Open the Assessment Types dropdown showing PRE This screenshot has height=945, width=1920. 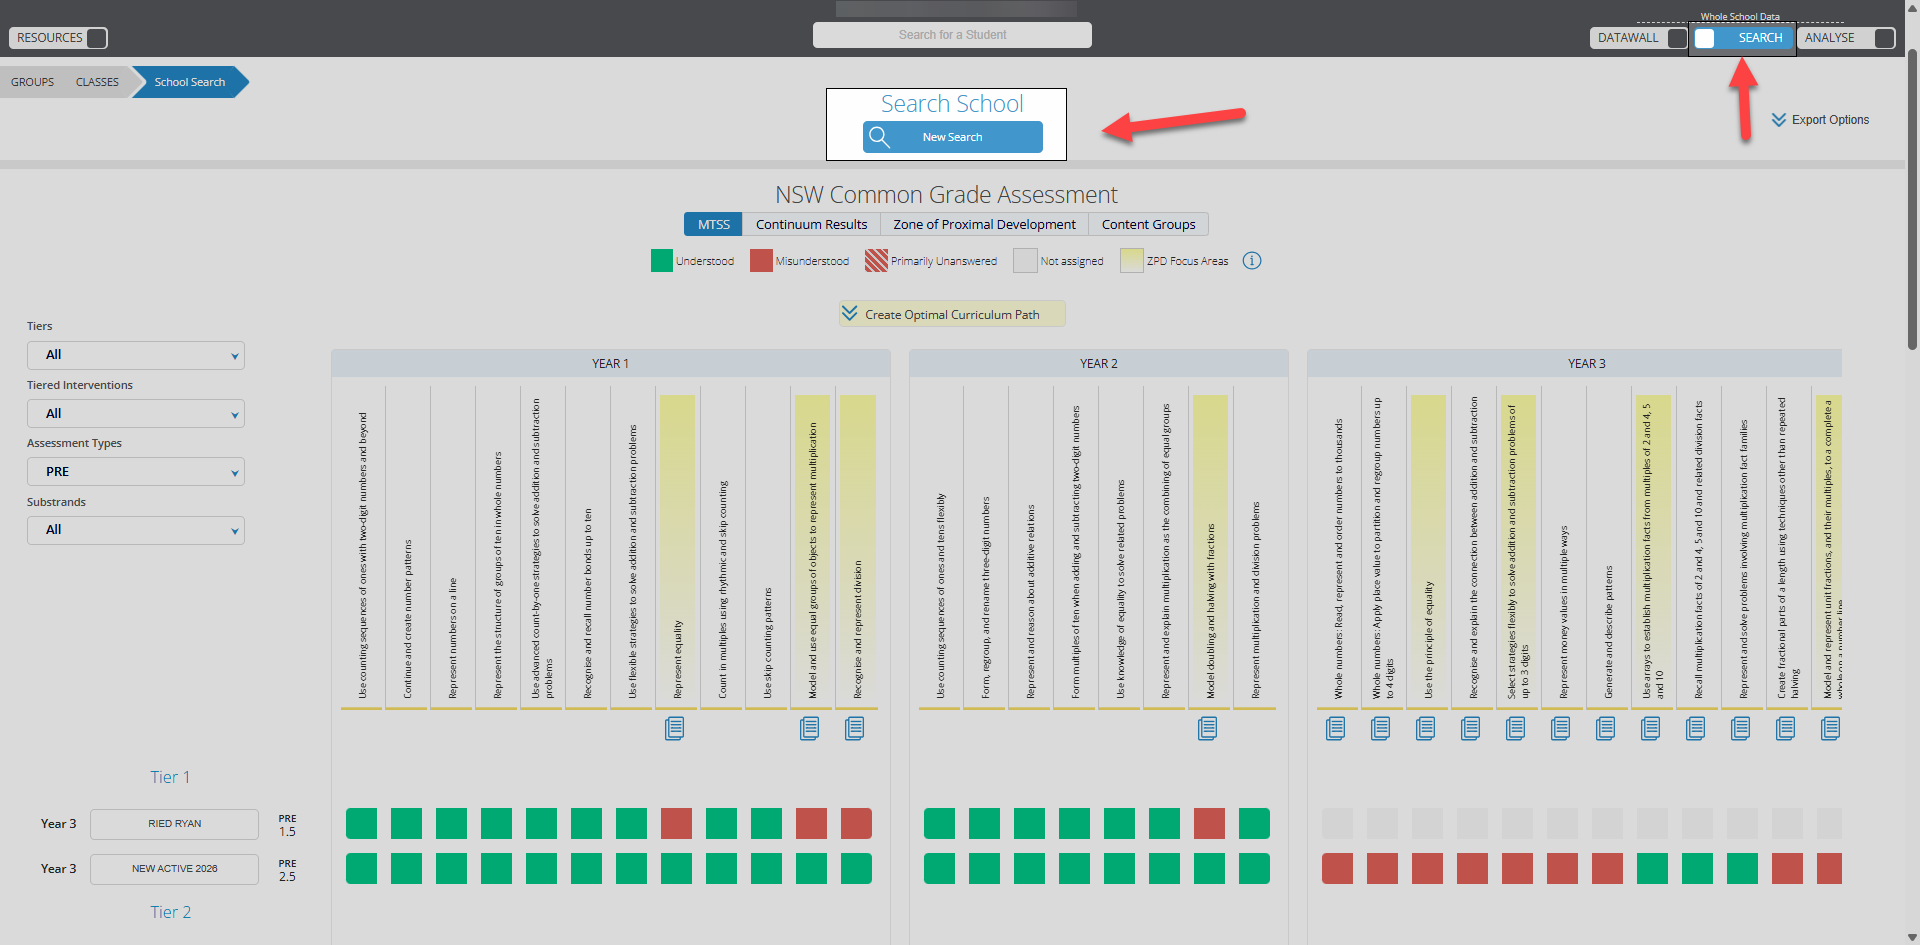coord(136,472)
